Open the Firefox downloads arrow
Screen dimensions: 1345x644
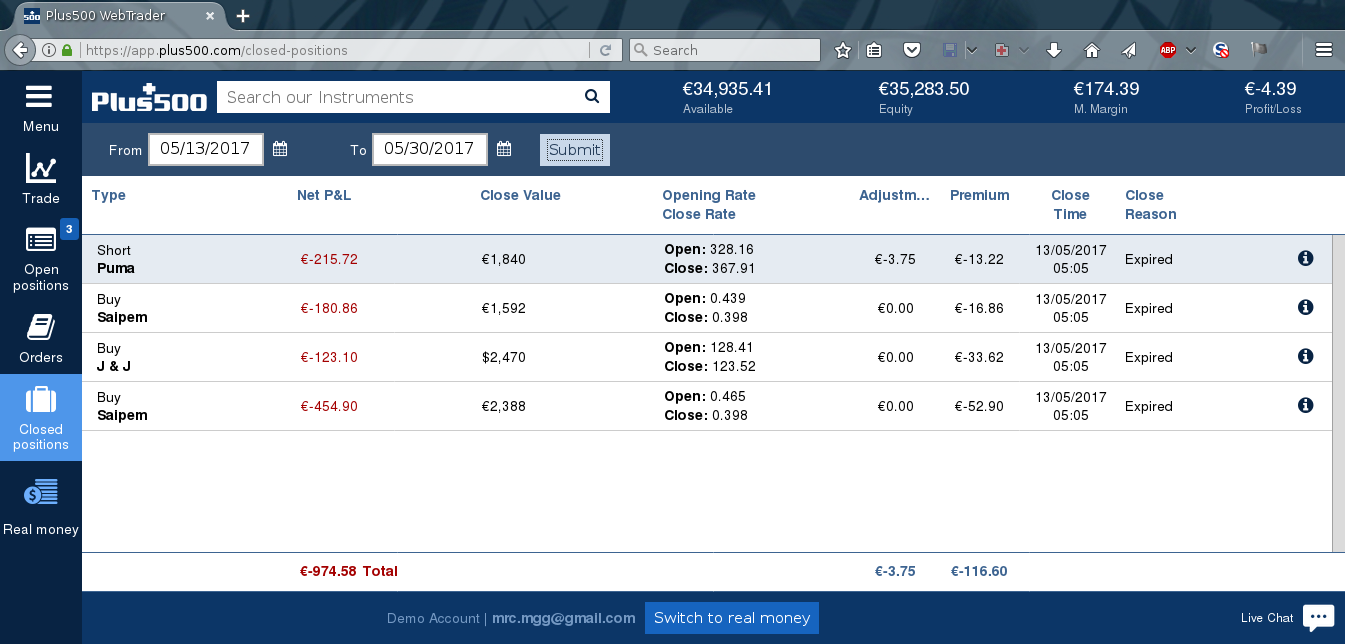pos(1053,50)
